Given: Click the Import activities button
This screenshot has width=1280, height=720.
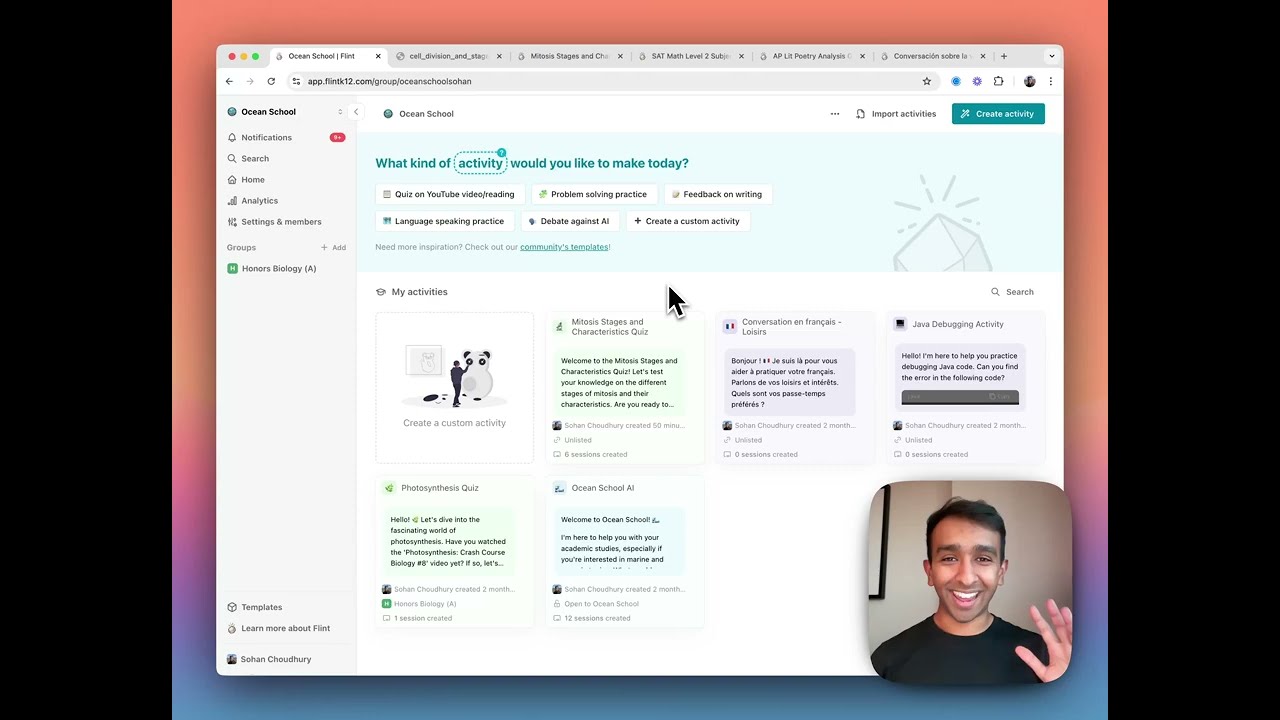Looking at the screenshot, I should click(896, 114).
